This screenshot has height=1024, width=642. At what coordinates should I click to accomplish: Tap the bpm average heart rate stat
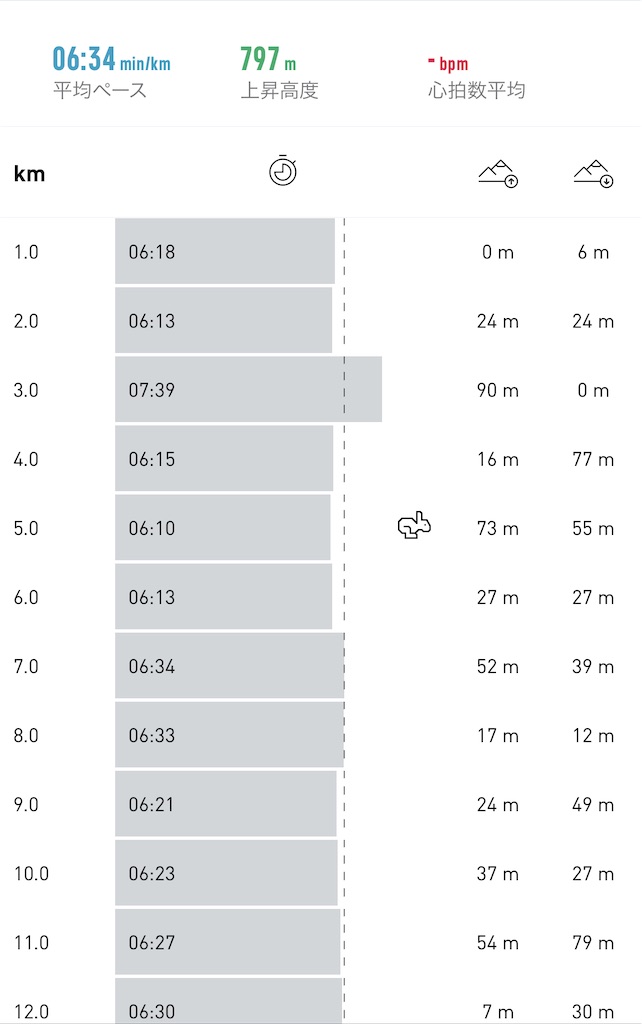coord(448,63)
